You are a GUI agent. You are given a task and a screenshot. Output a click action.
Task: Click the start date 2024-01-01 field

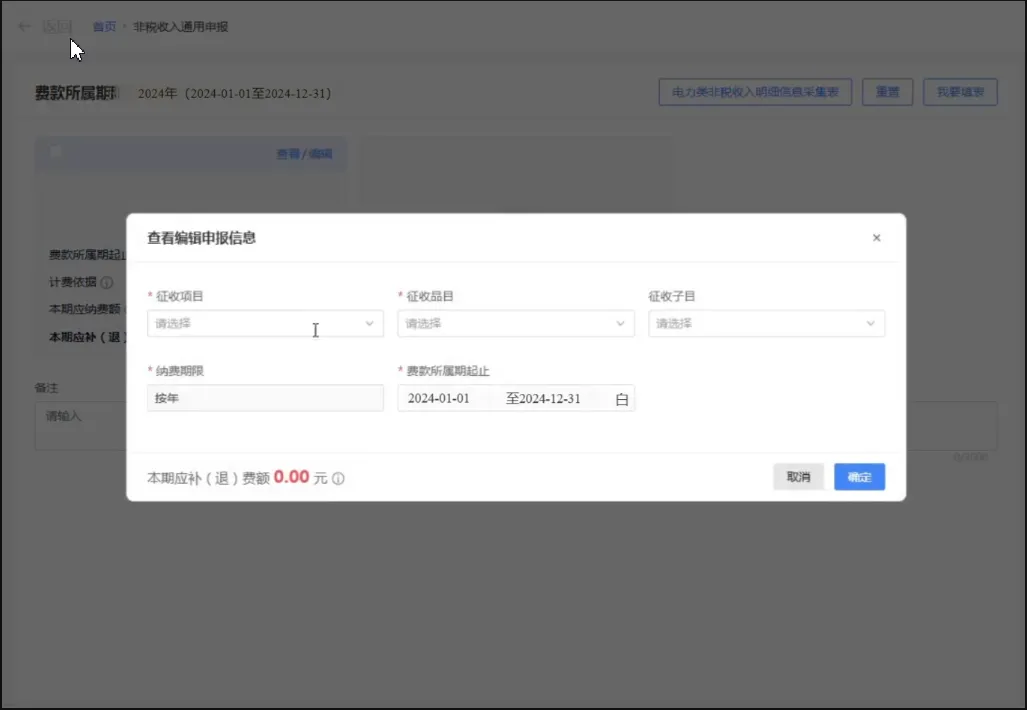[x=439, y=399]
